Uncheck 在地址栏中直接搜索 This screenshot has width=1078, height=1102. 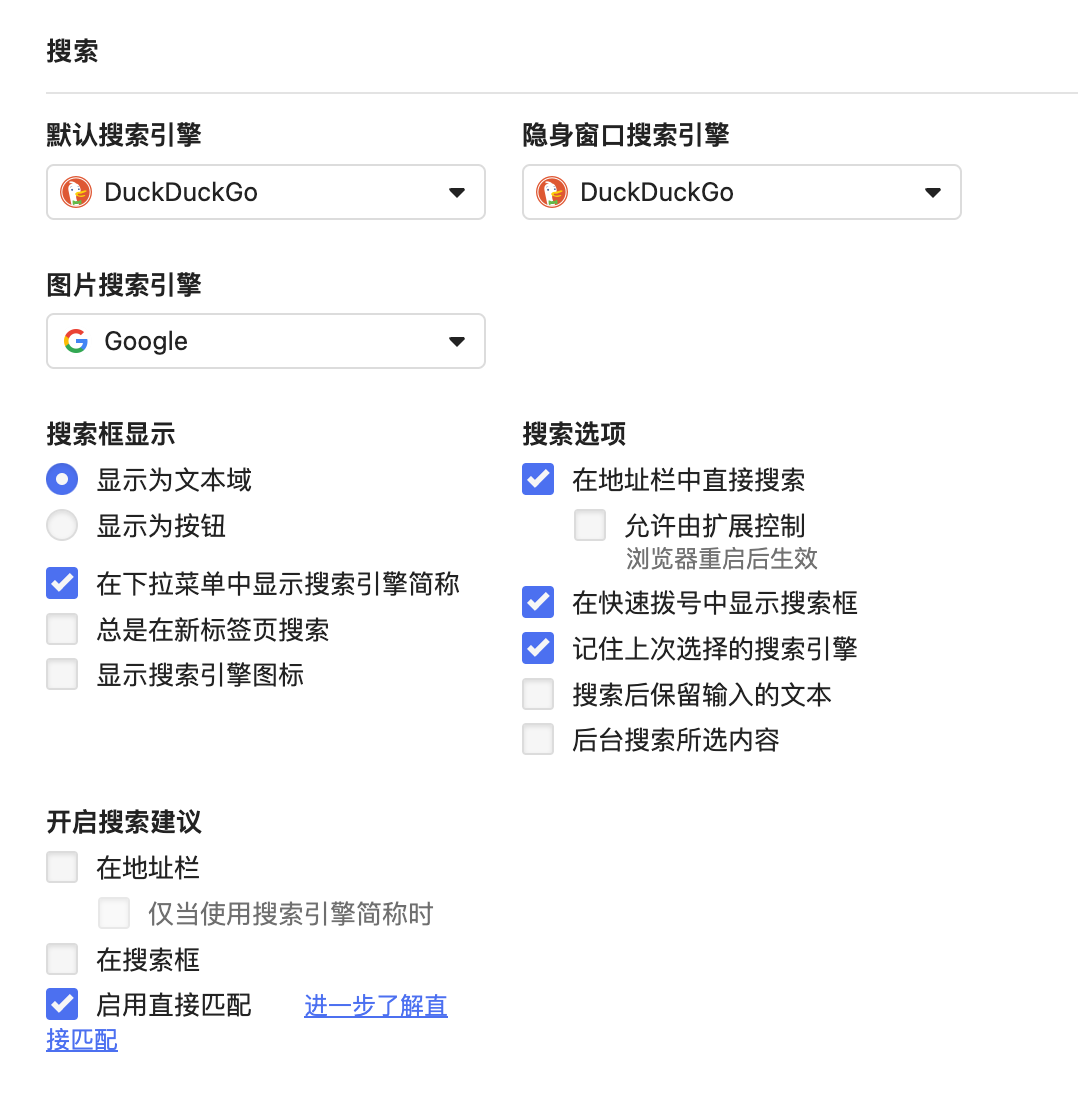(x=538, y=479)
